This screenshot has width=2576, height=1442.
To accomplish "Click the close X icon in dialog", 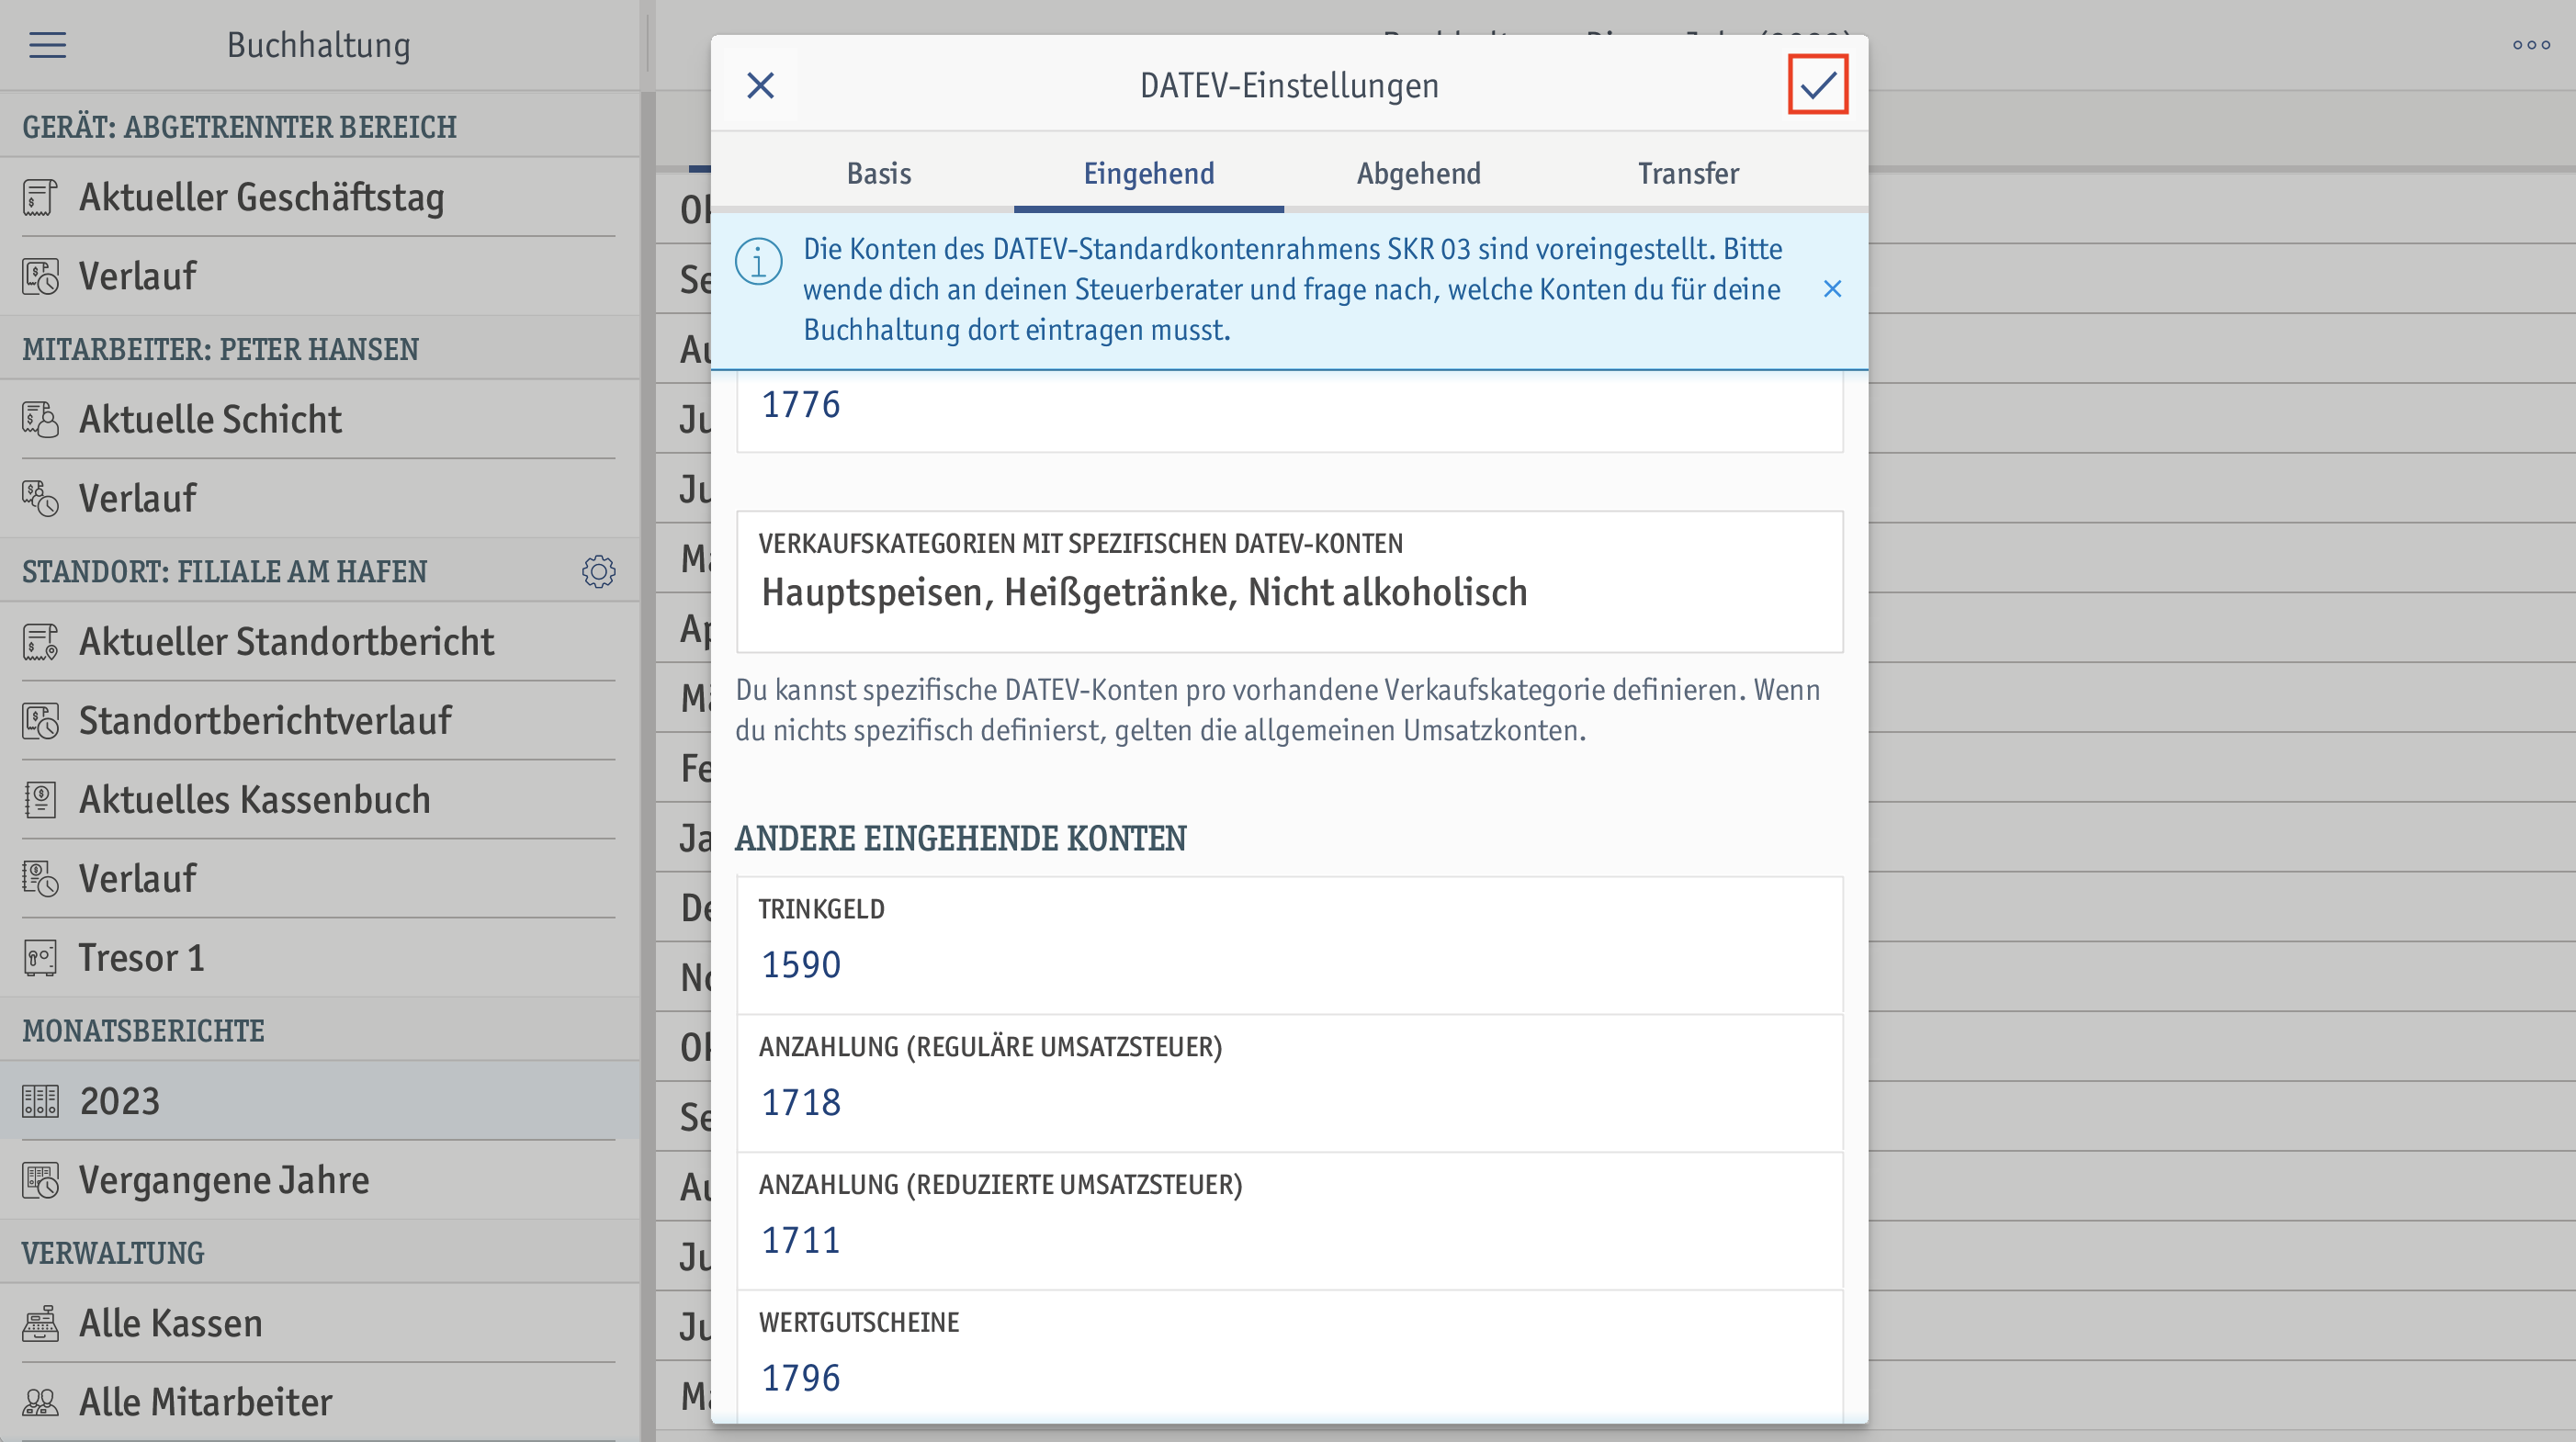I will 761,84.
